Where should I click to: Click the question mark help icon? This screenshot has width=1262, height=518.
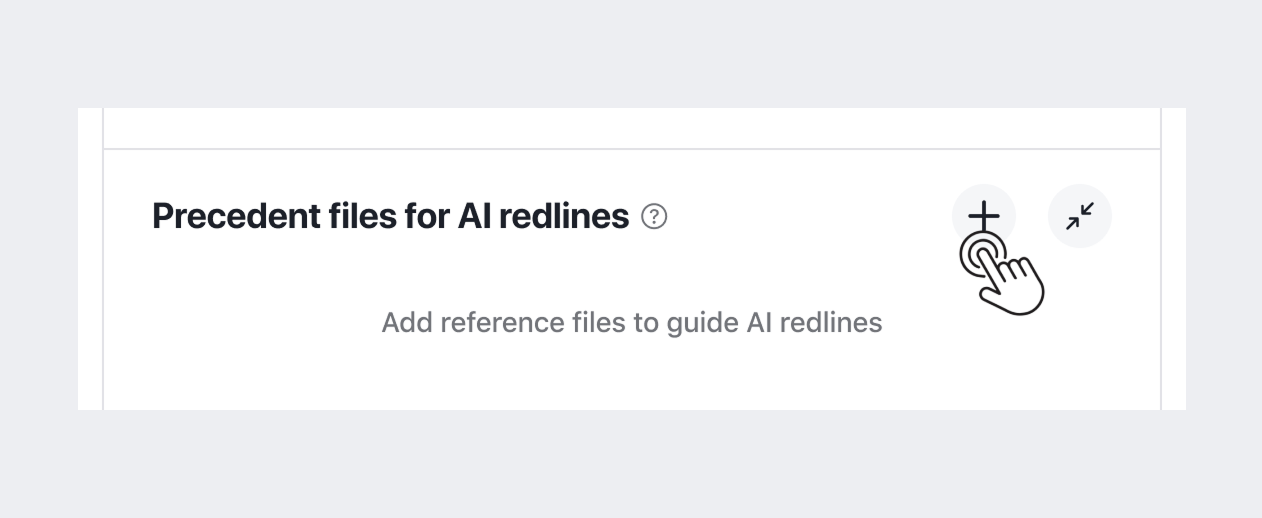[654, 216]
